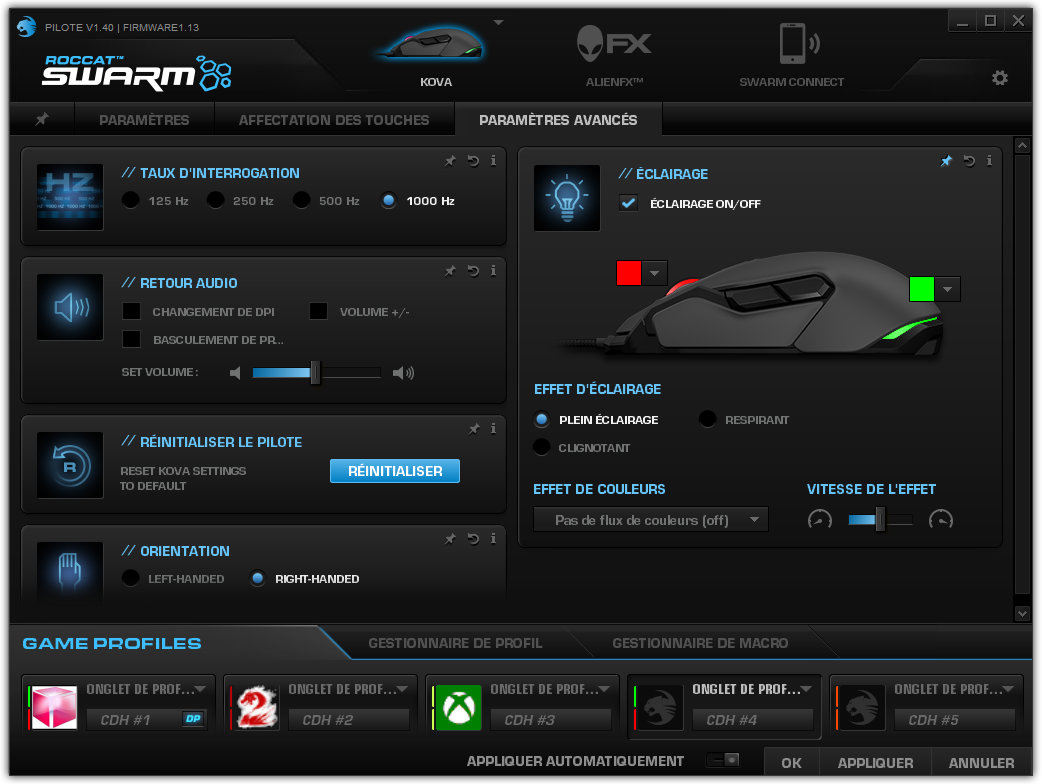Select 250 Hz polling rate
The height and width of the screenshot is (784, 1042).
click(x=215, y=200)
